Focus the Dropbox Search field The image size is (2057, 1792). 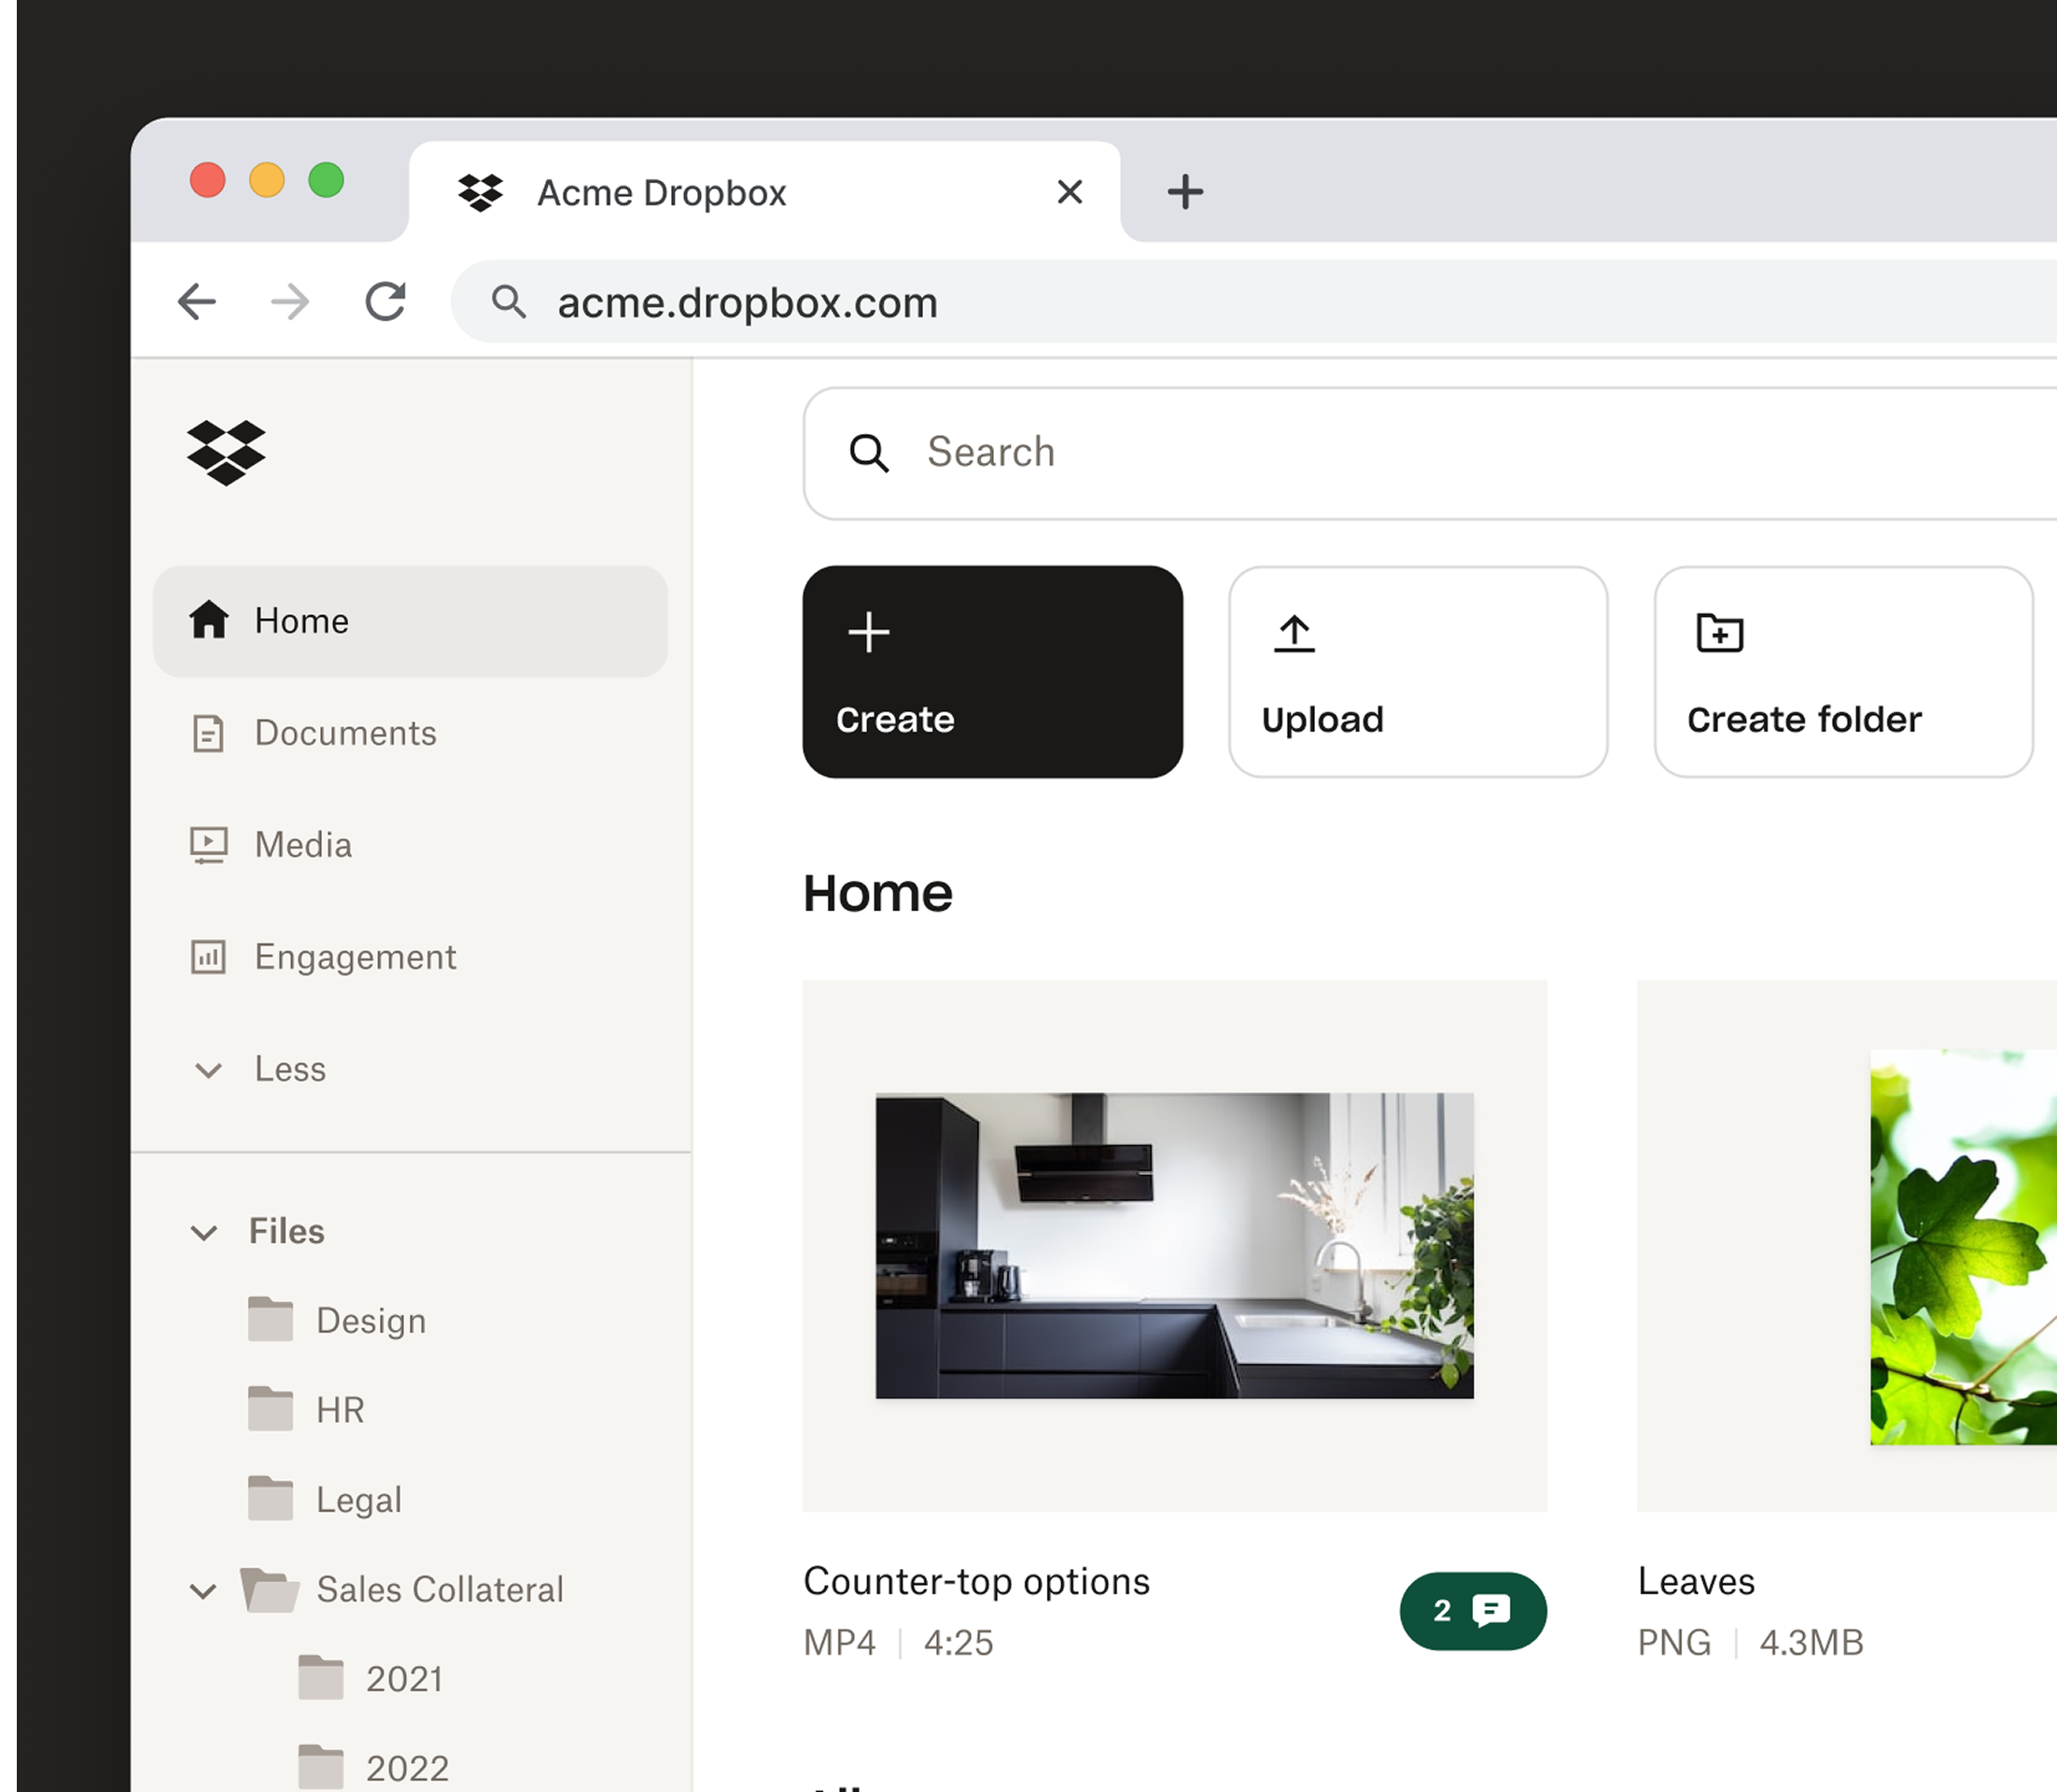[1400, 453]
